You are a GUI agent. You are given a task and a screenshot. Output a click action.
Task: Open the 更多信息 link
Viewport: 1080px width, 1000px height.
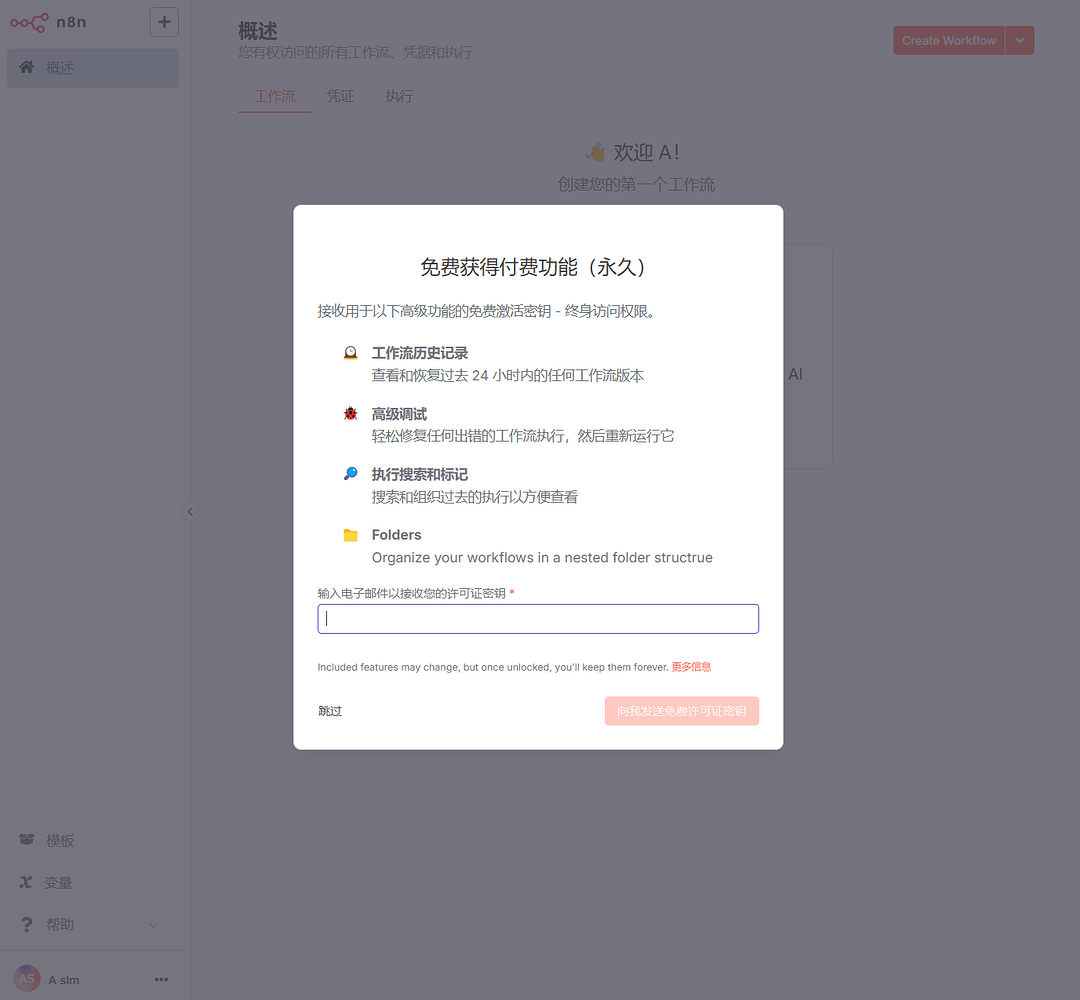(x=690, y=667)
